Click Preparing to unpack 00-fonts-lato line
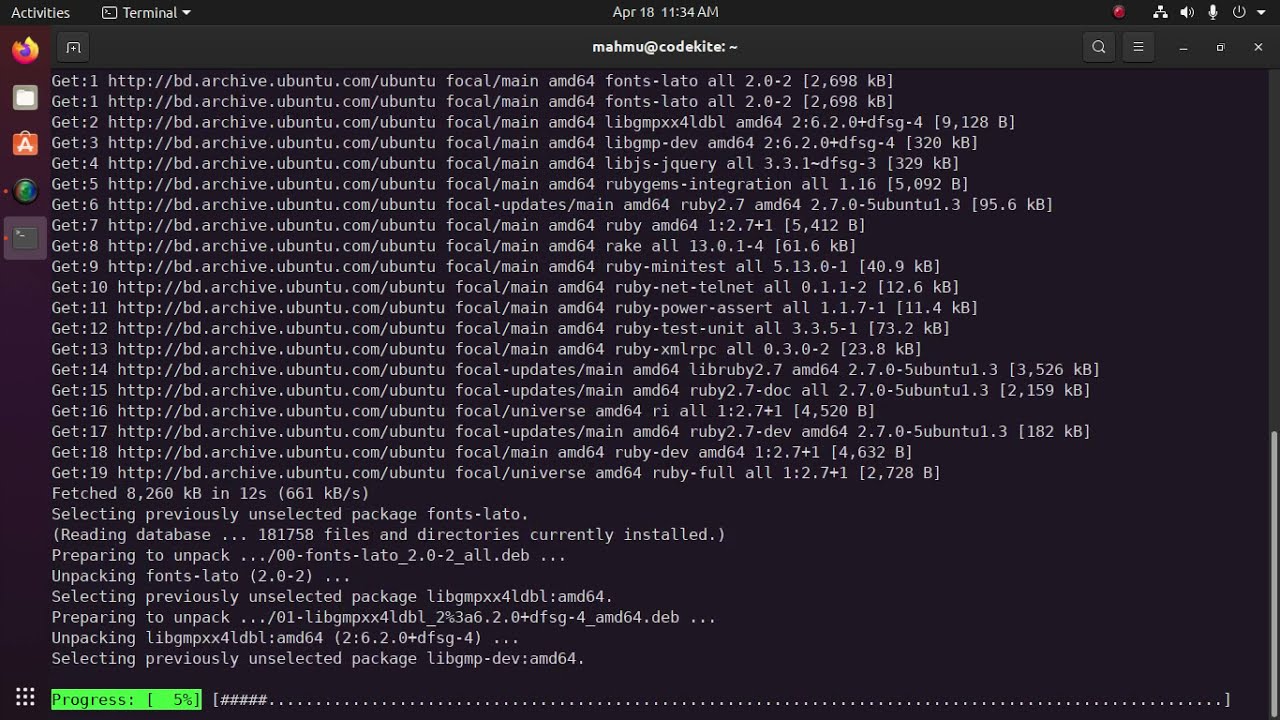 coord(309,555)
